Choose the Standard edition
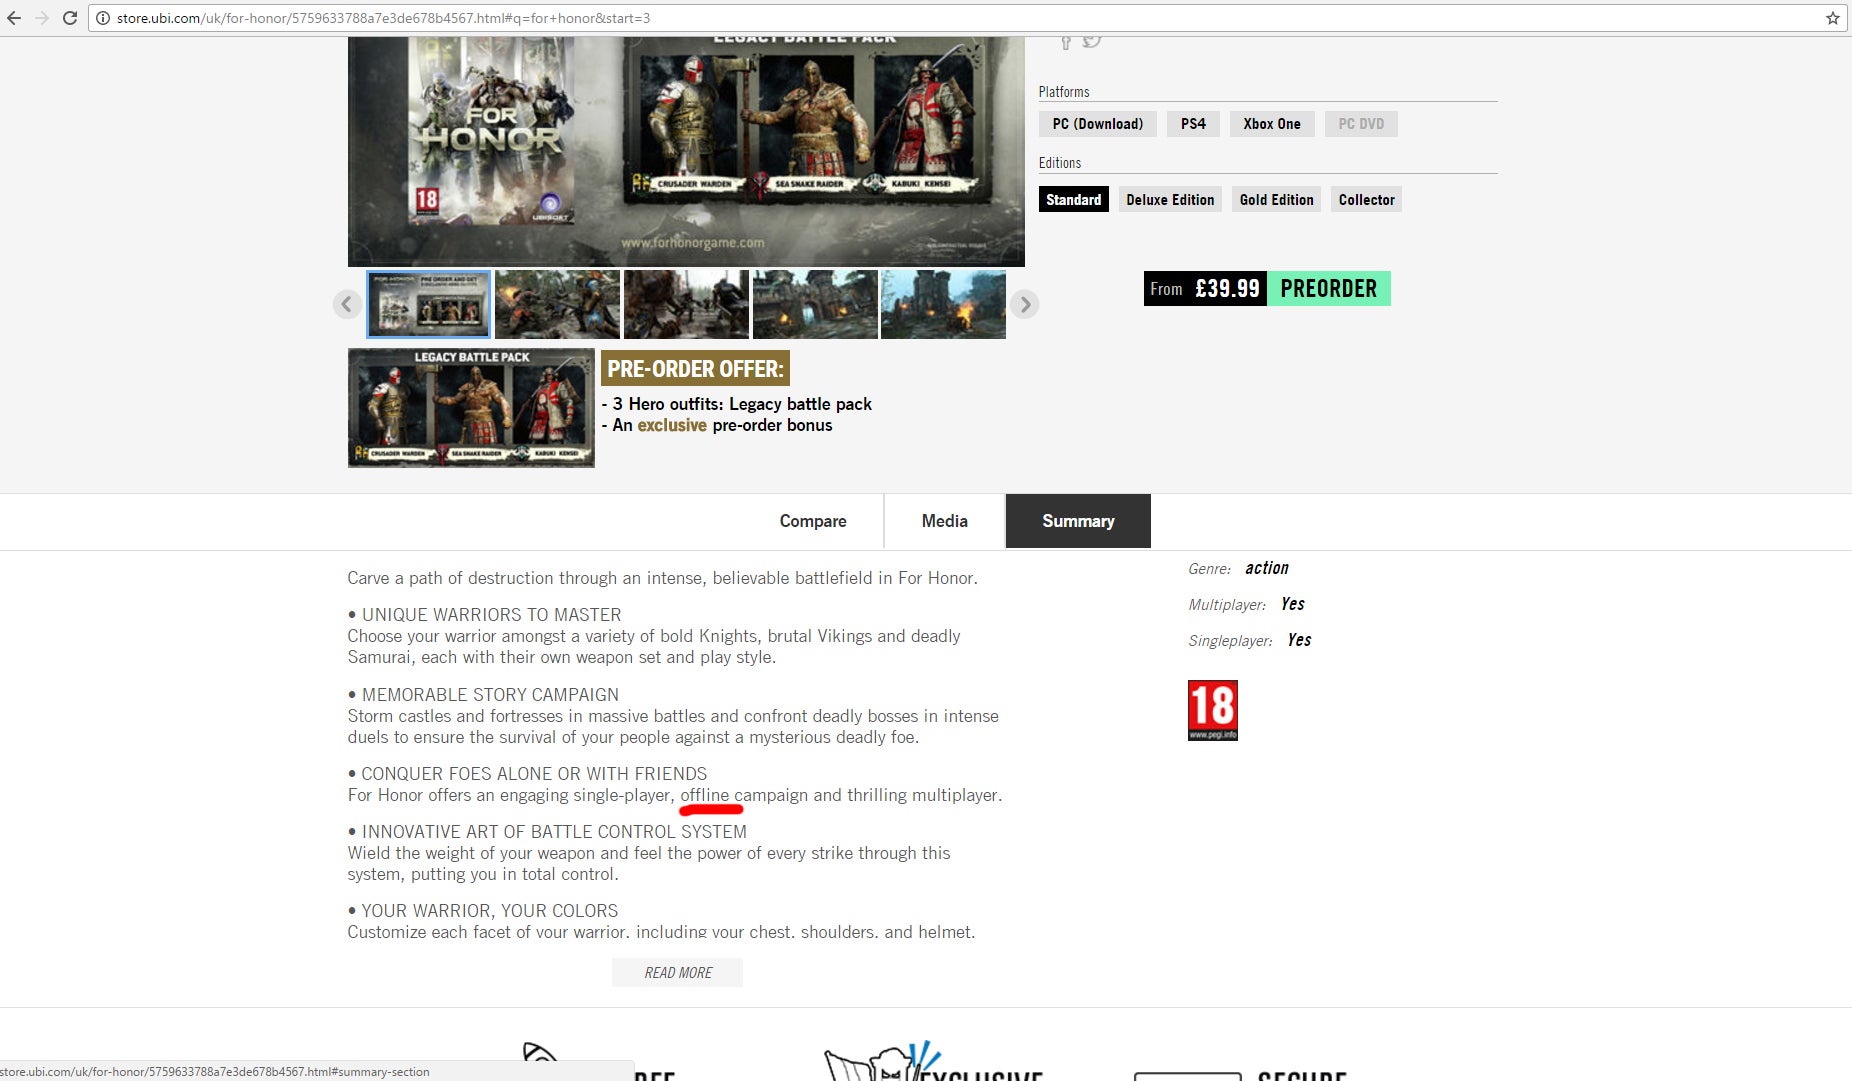 click(x=1074, y=200)
